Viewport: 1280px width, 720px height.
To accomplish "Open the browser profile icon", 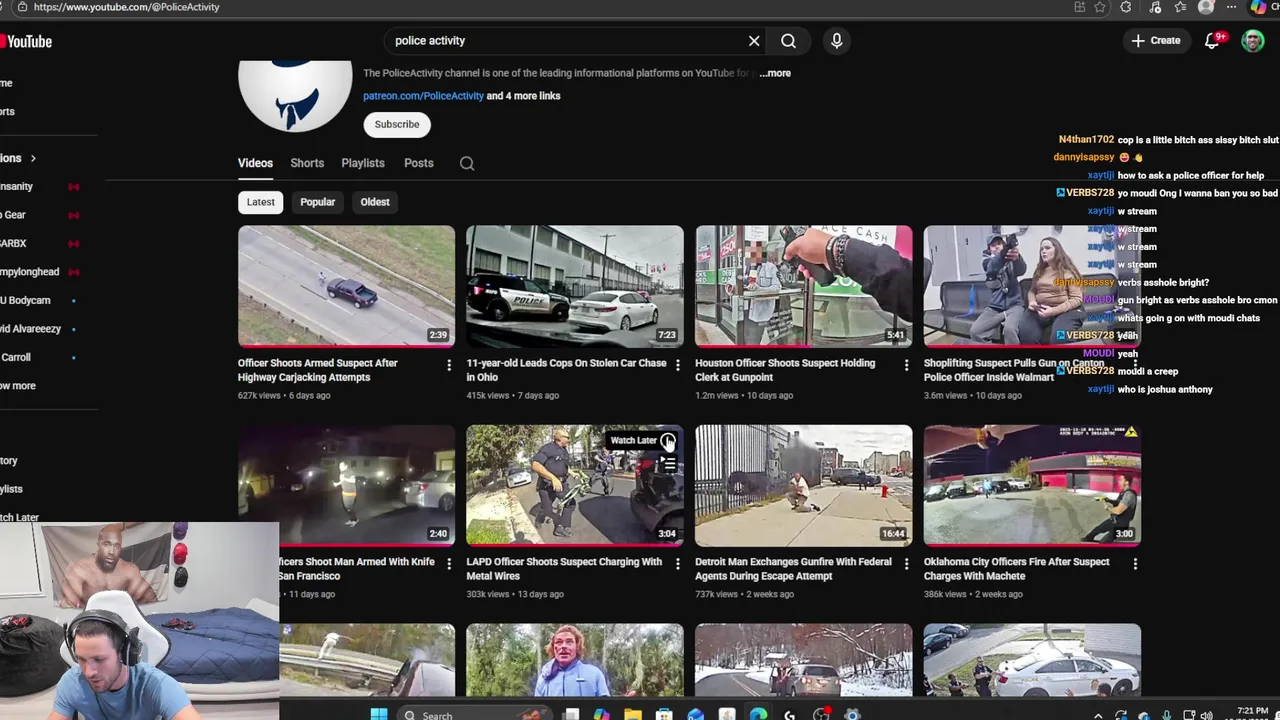I will pos(1206,7).
